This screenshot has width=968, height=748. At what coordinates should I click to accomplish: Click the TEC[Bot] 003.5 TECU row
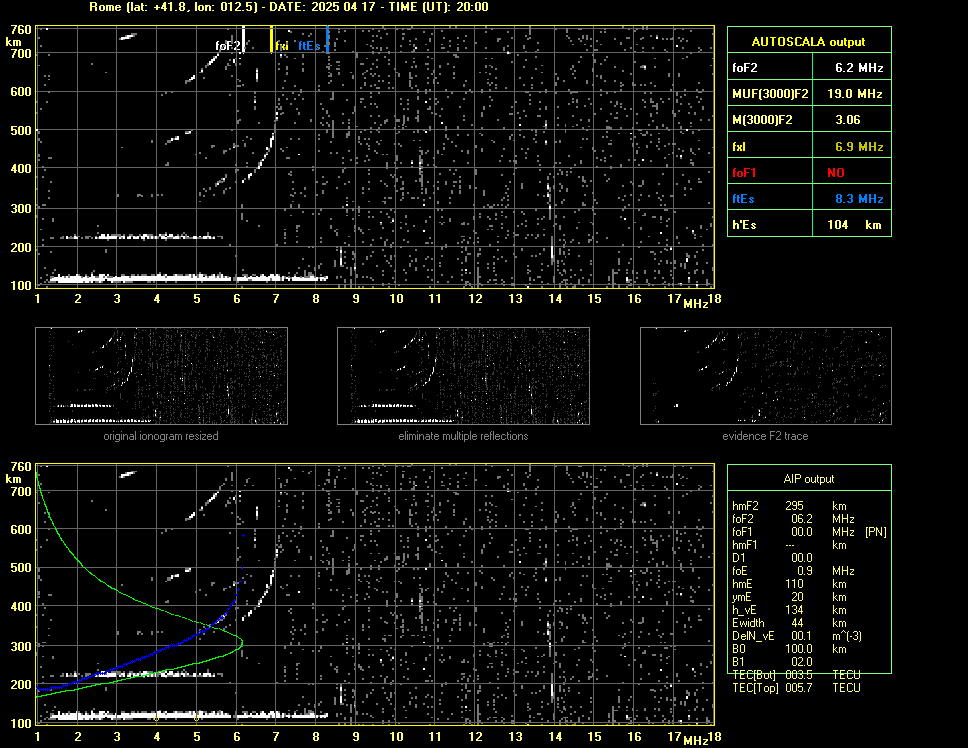point(796,675)
